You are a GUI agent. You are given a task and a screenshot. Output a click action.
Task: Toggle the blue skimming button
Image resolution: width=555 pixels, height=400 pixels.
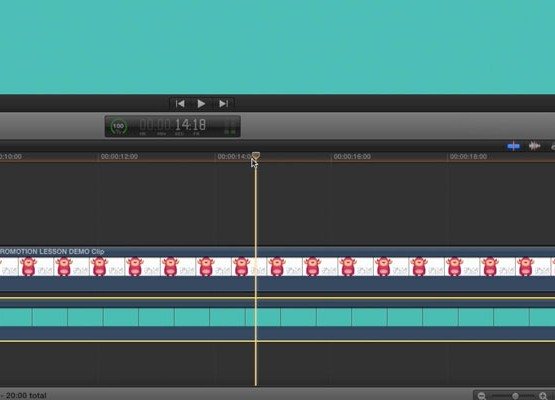(x=513, y=146)
